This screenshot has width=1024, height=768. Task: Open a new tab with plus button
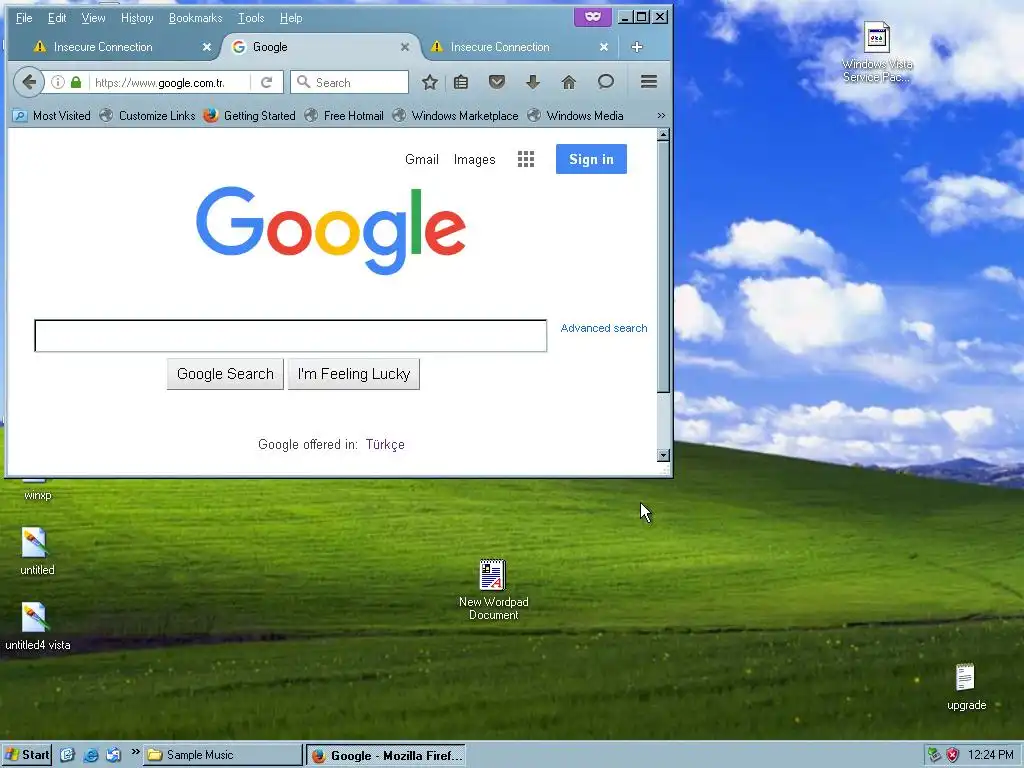[637, 47]
